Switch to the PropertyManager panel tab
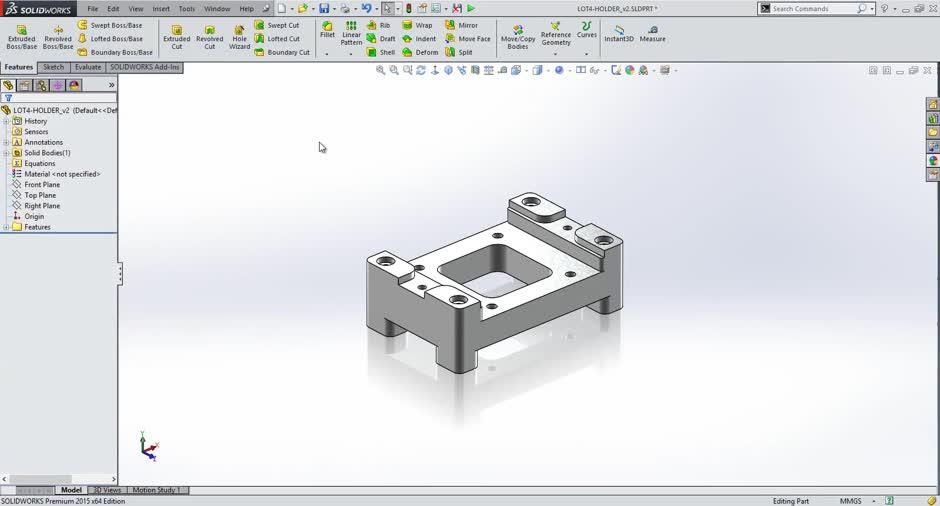Screen dimensions: 940x506 pos(25,85)
